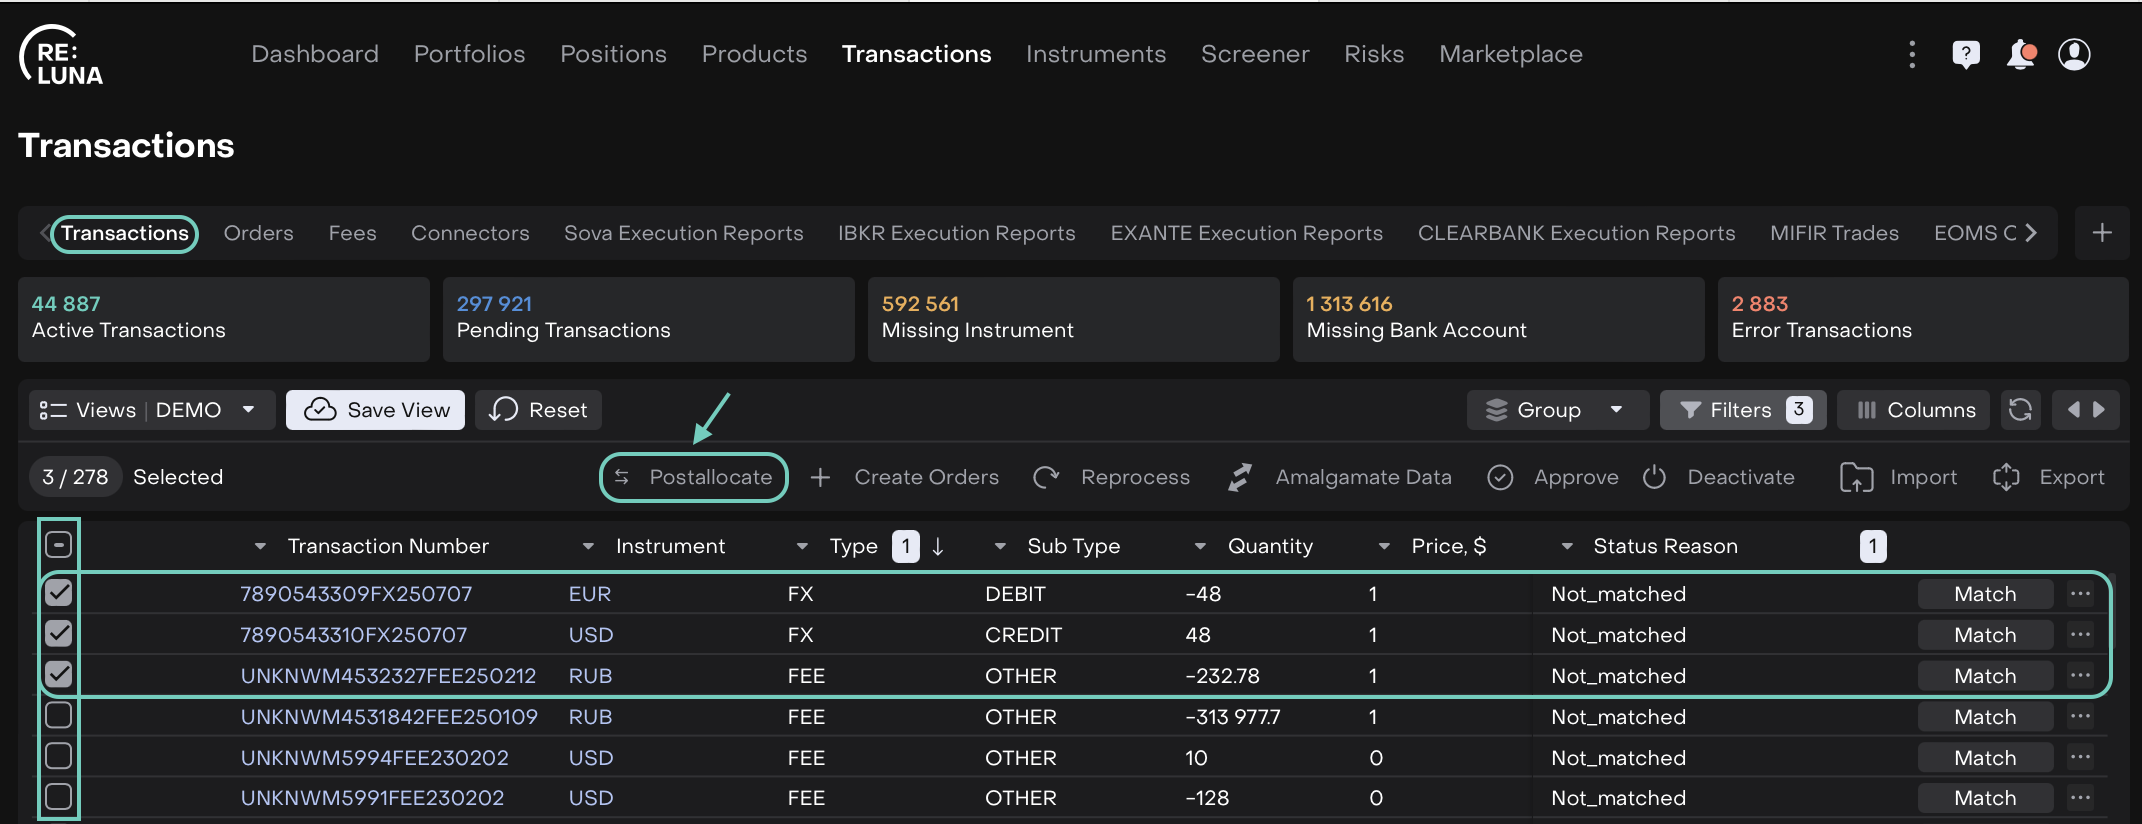Click the help question mark icon

(1965, 54)
